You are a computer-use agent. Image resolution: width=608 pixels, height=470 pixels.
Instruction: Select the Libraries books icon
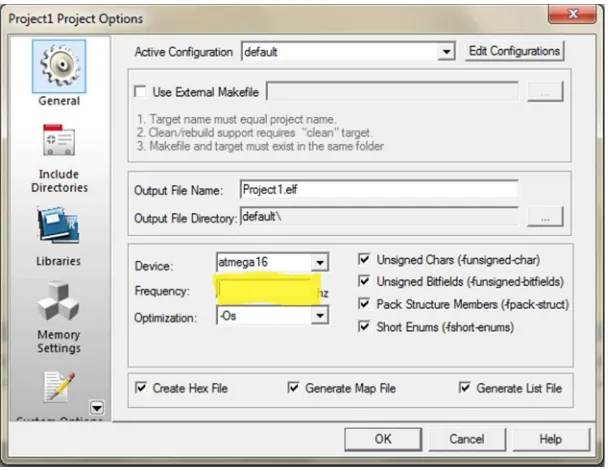[x=59, y=226]
